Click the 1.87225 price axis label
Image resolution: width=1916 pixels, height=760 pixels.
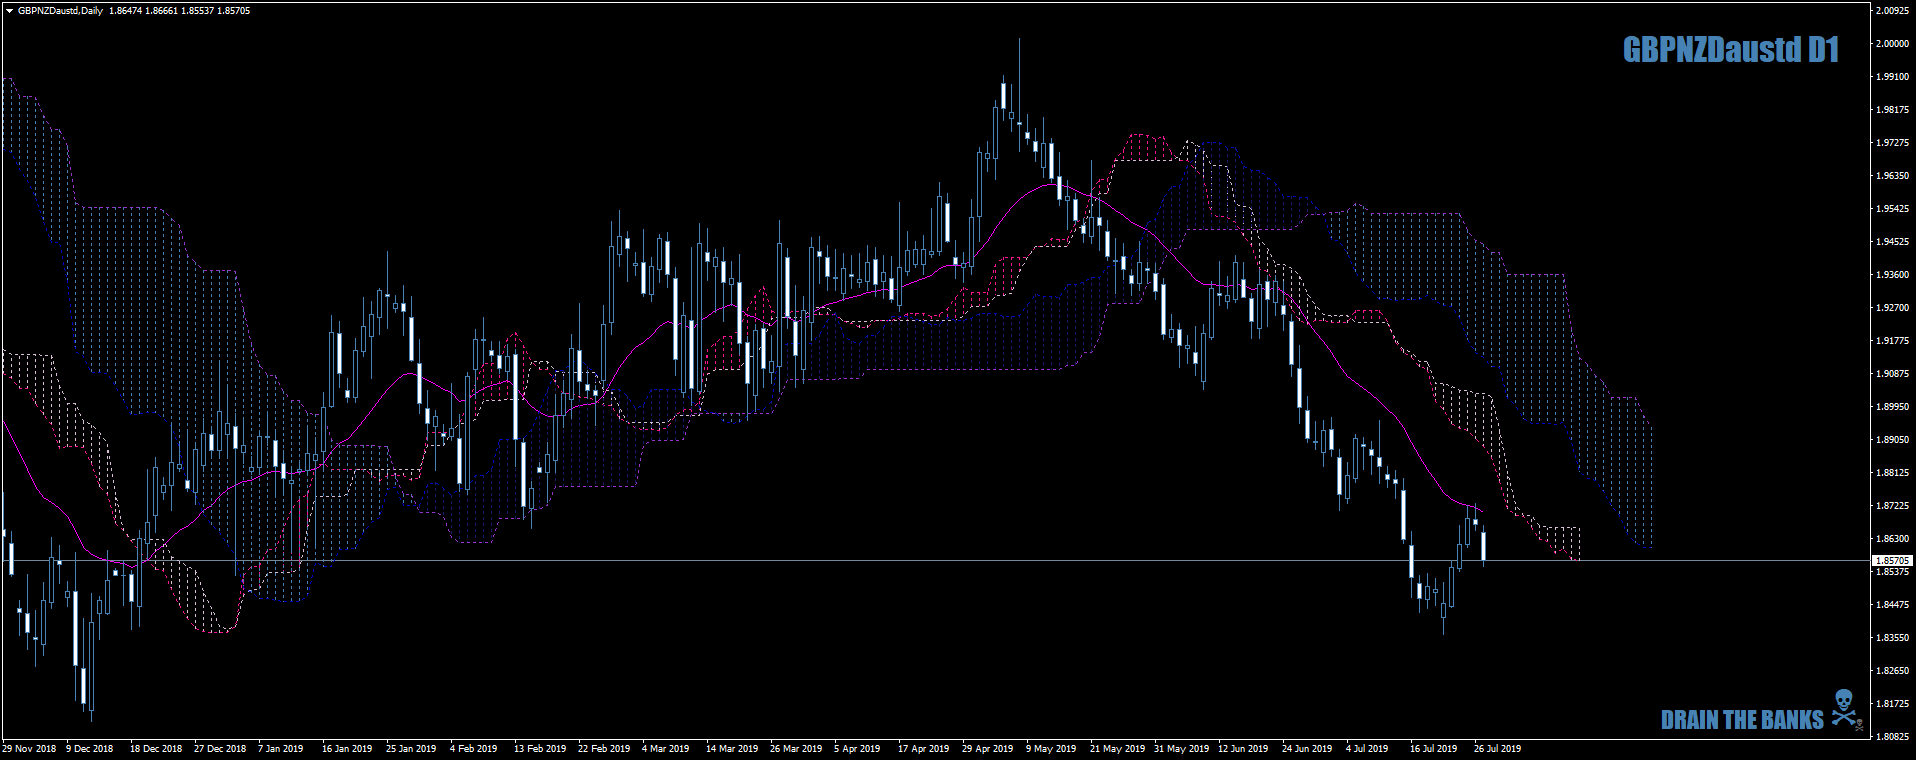point(1892,506)
